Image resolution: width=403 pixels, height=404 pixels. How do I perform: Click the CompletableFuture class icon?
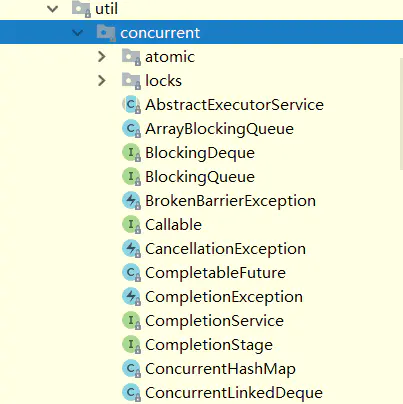point(131,273)
